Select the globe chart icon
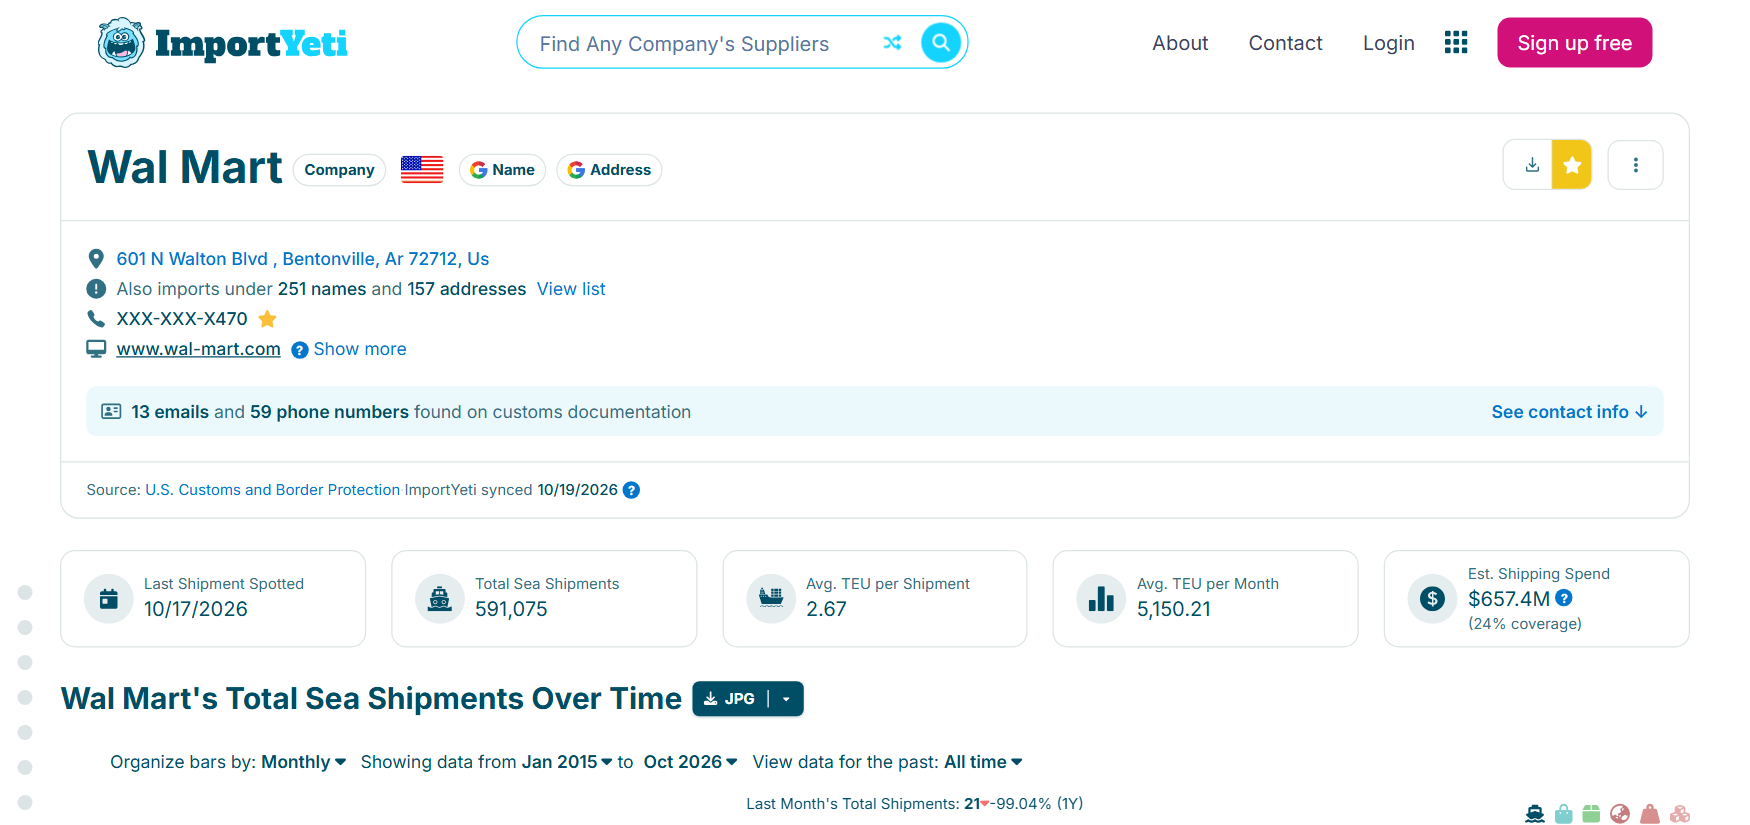Viewport: 1750px width, 825px height. [x=1620, y=814]
